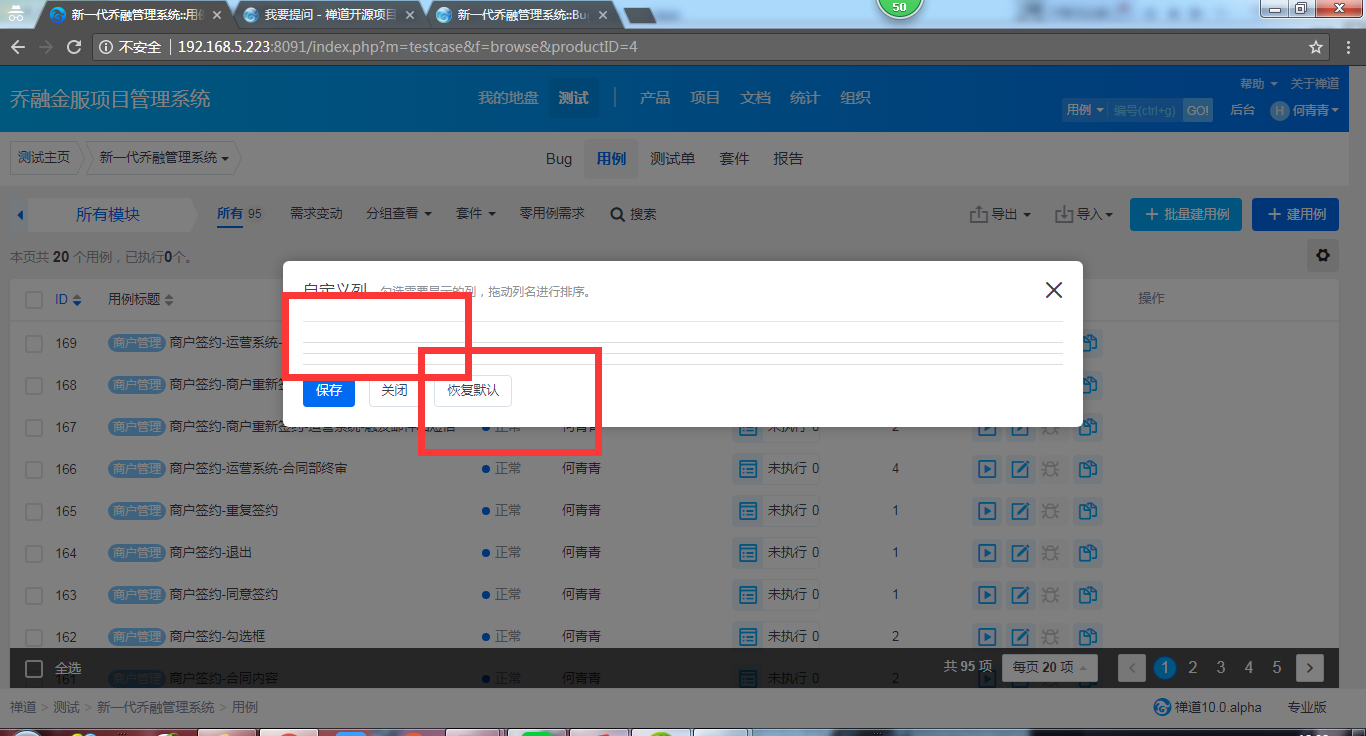Check the 全选 select-all checkbox
The width and height of the screenshot is (1366, 736).
(34, 668)
